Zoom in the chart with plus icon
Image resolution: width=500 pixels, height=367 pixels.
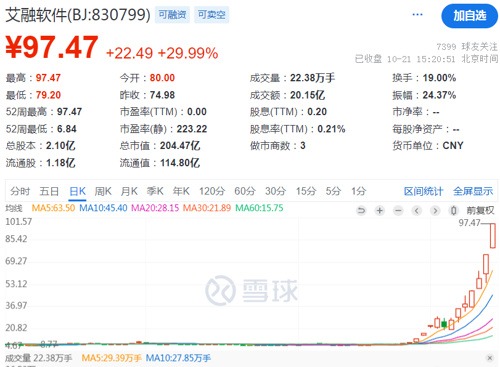click(380, 211)
